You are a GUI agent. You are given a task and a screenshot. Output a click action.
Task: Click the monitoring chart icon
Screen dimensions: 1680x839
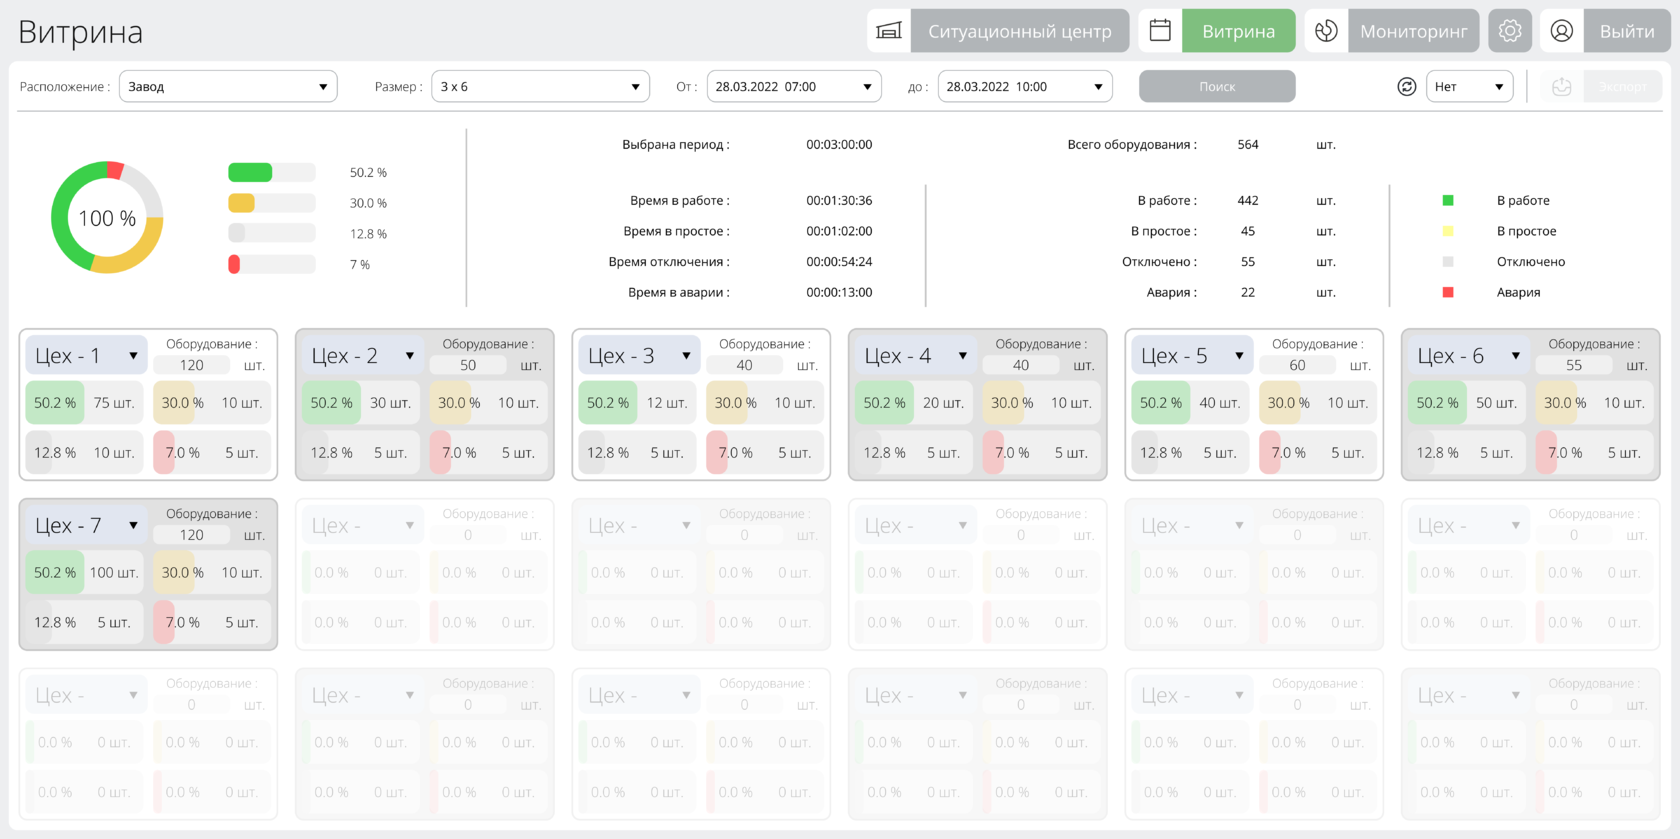click(1326, 31)
